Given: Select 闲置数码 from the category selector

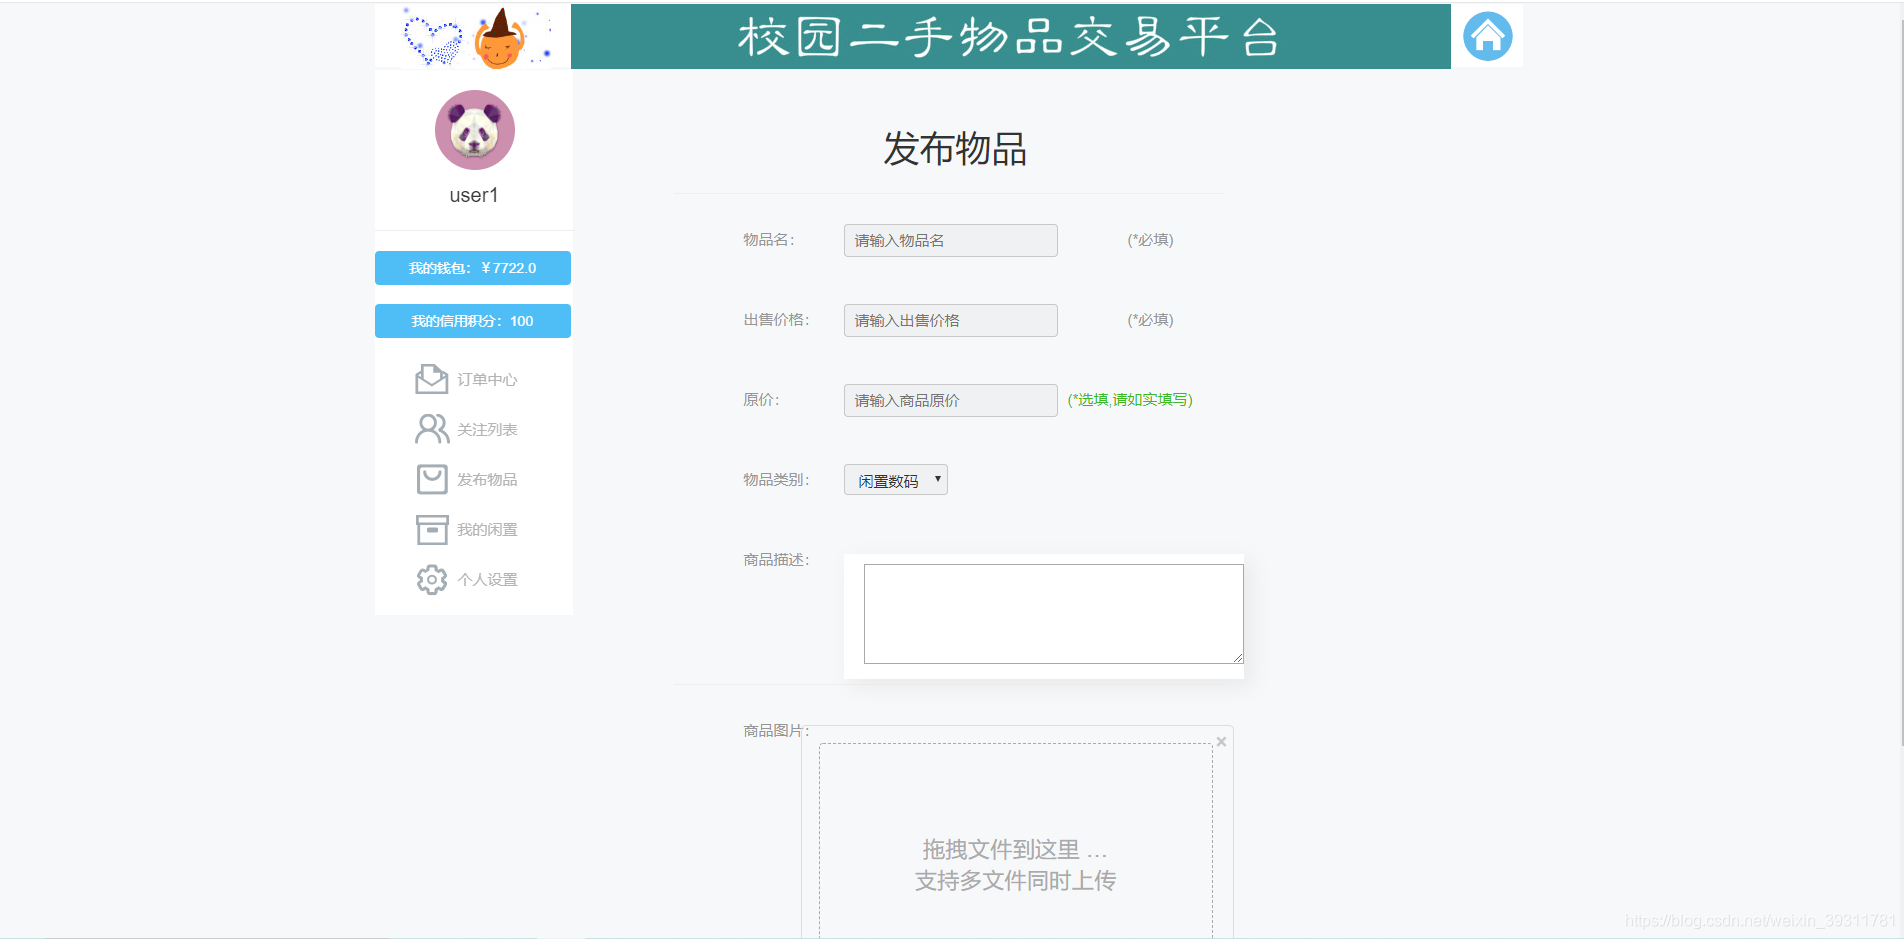Looking at the screenshot, I should 885,479.
